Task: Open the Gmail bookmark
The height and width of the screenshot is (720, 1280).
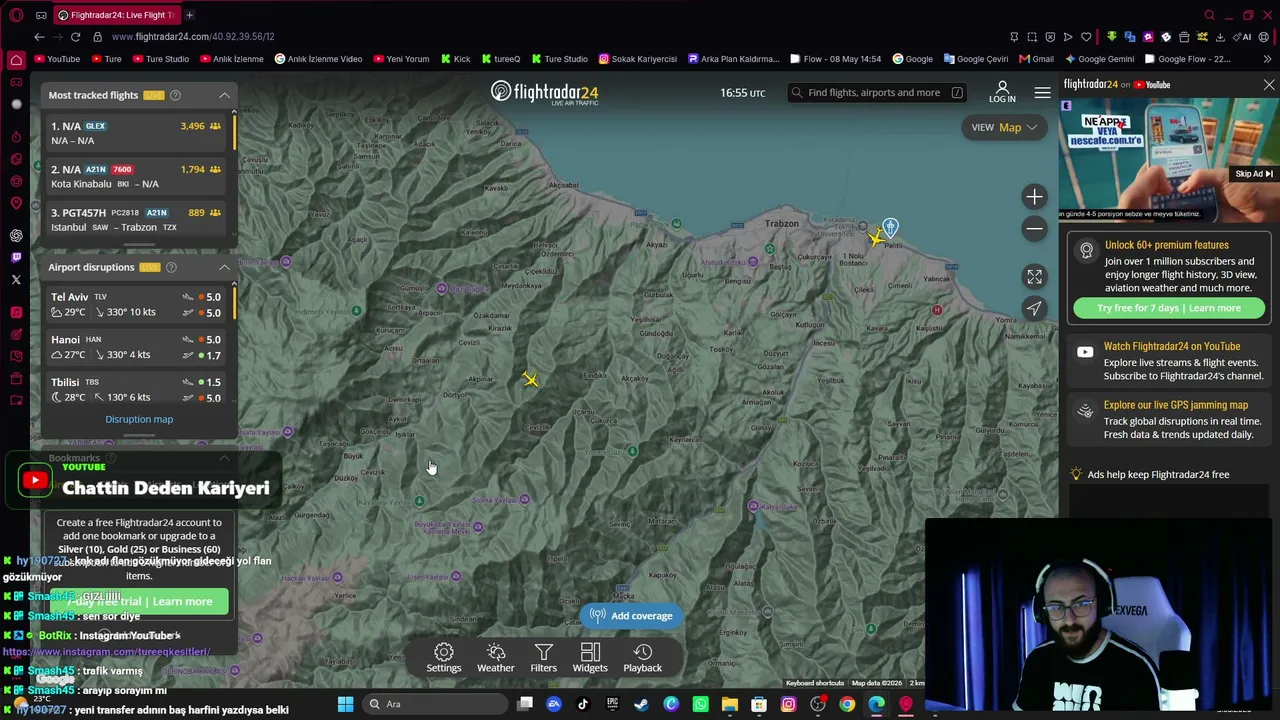Action: pos(1036,59)
